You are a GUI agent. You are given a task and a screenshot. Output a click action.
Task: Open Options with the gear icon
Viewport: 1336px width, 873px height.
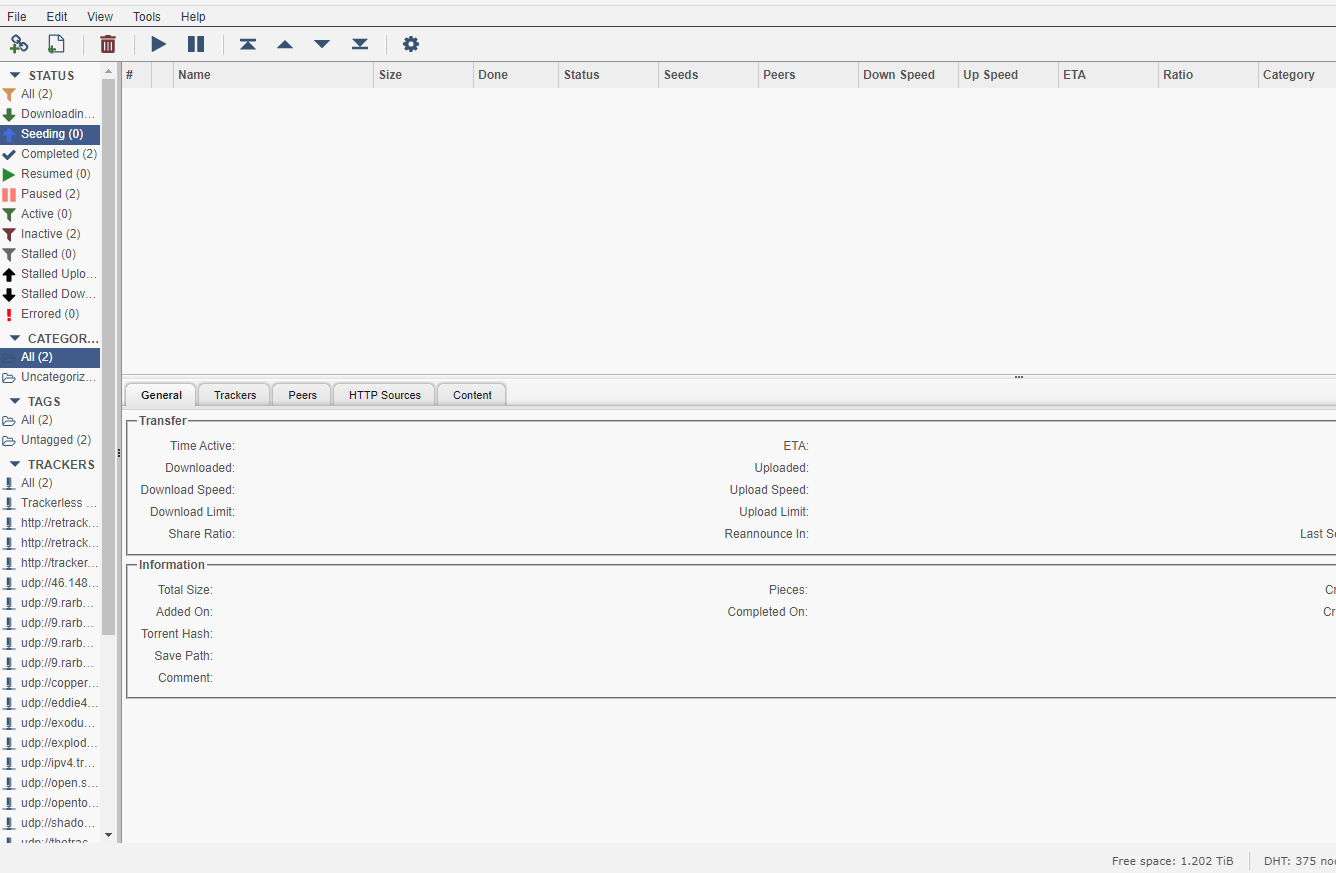coord(411,44)
